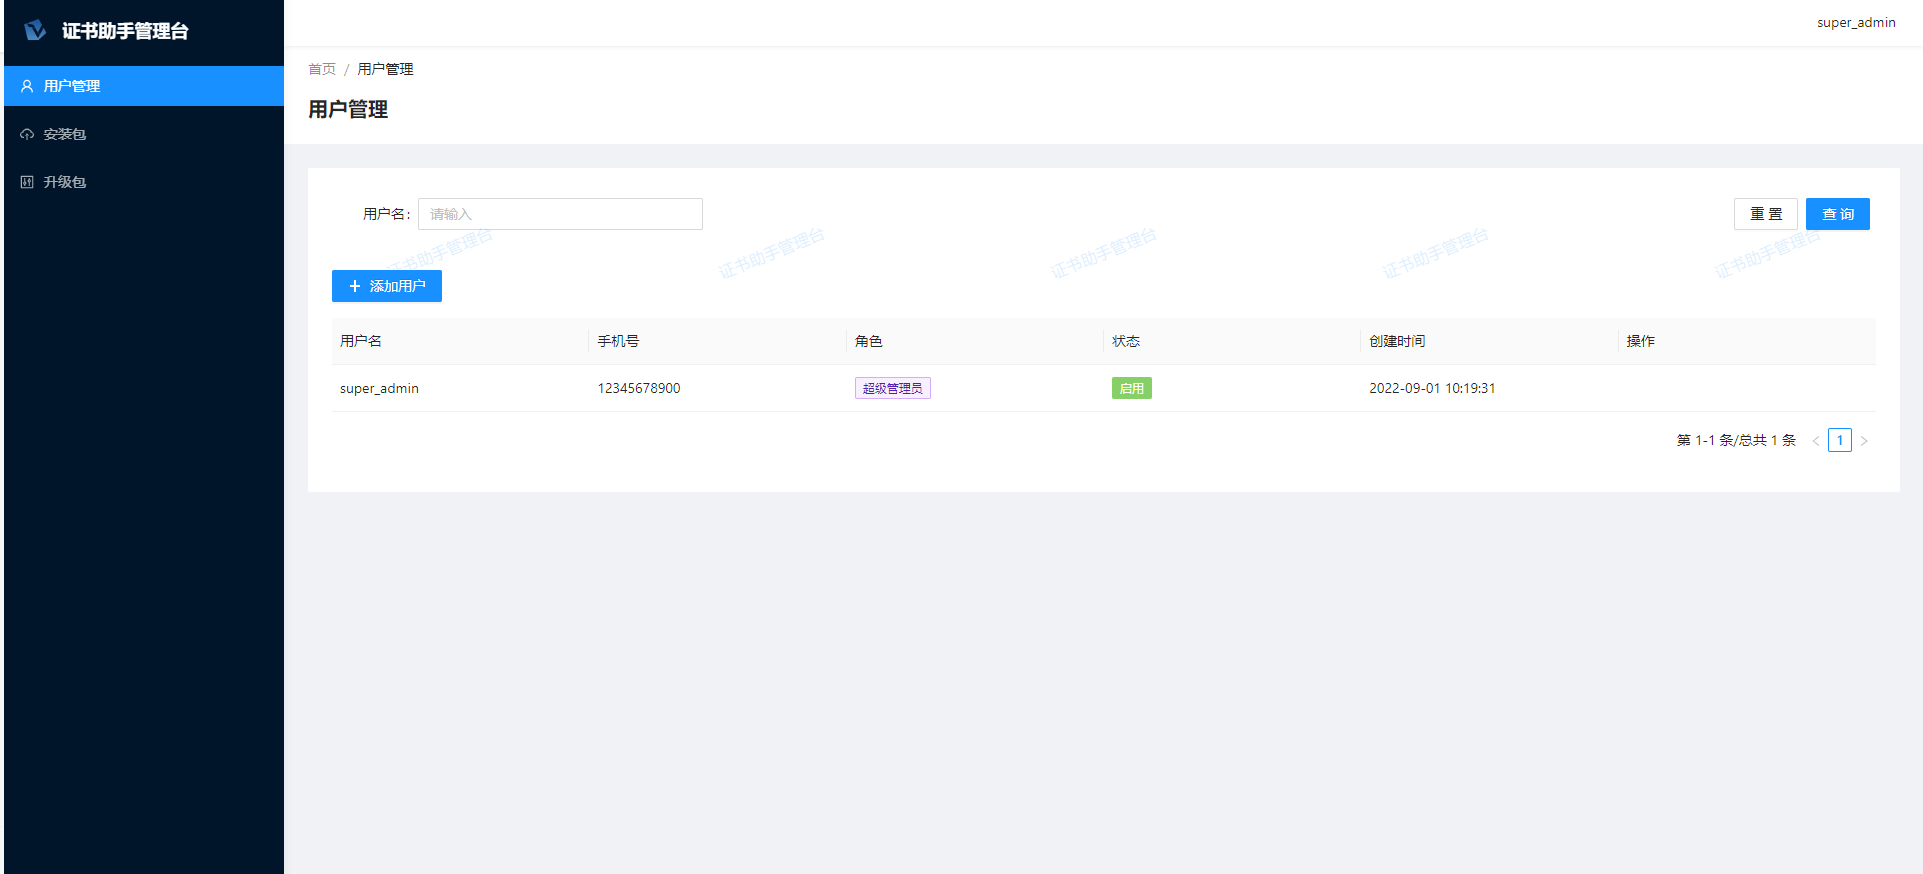Open the super_admin account menu

coord(1856,22)
